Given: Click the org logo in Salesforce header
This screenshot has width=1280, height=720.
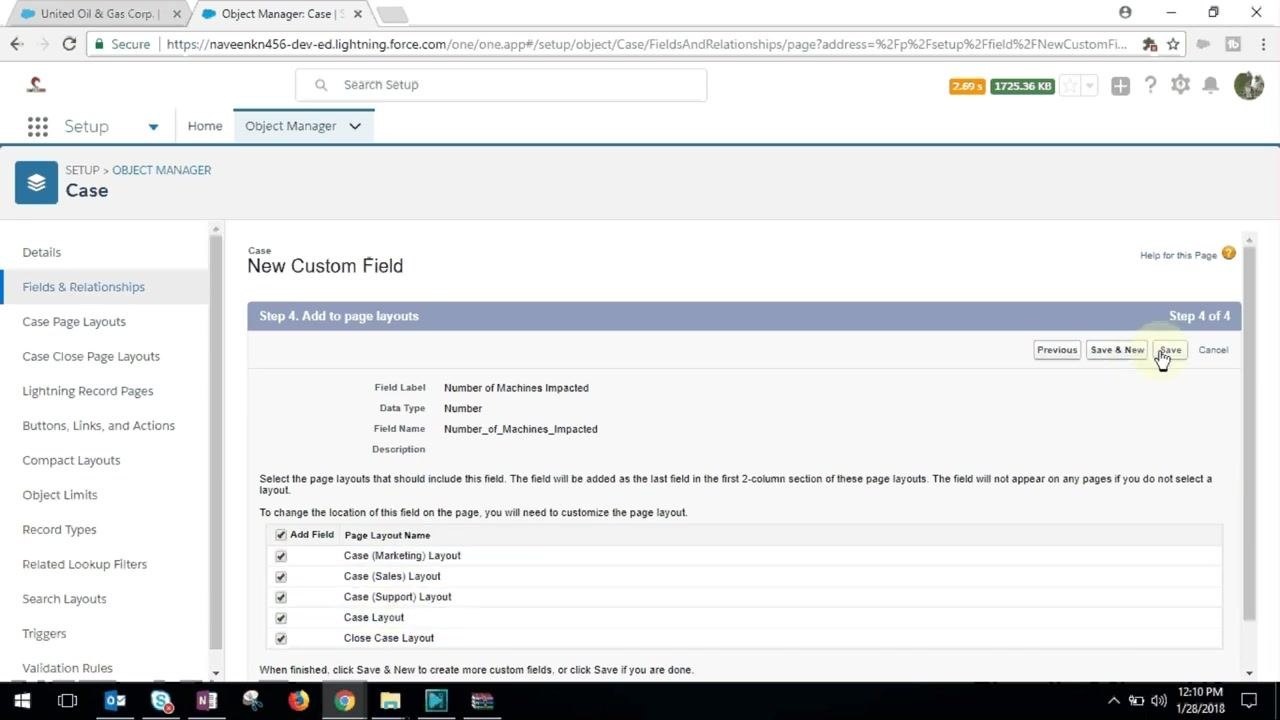Looking at the screenshot, I should [x=36, y=85].
